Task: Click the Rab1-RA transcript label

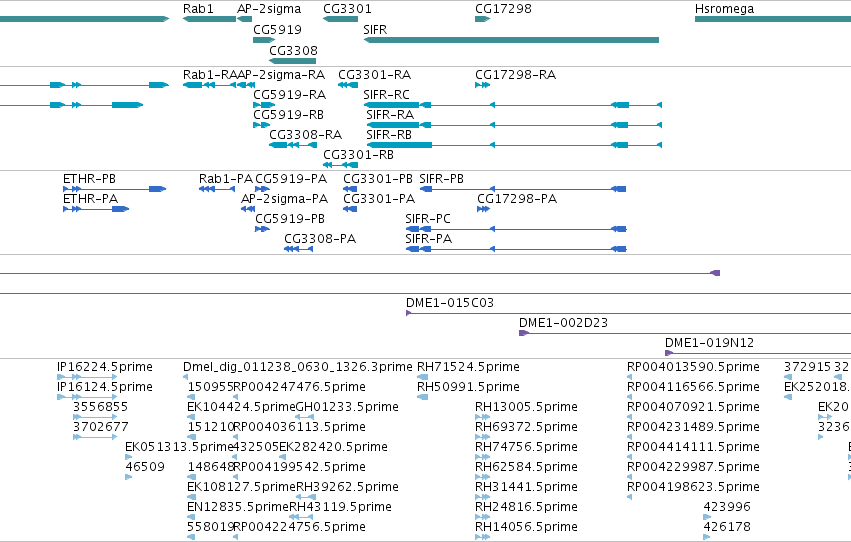Action: point(209,74)
